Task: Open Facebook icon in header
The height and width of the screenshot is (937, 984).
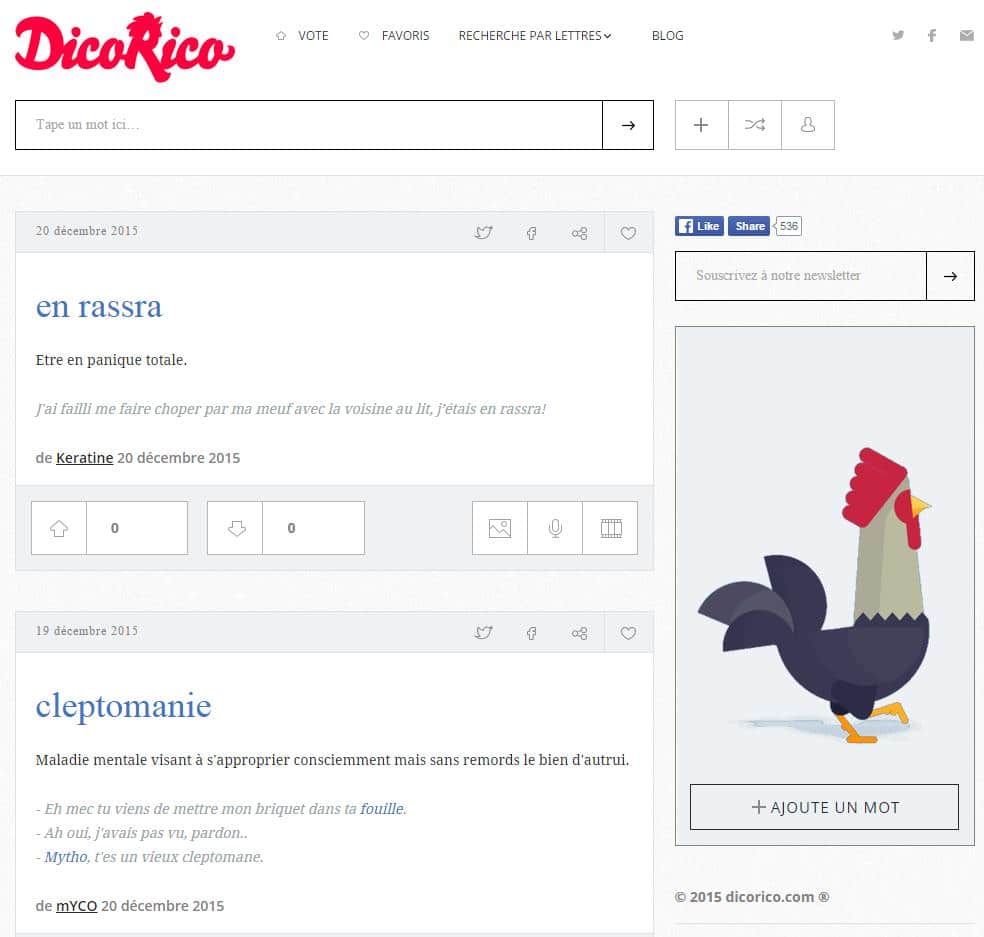Action: click(932, 35)
